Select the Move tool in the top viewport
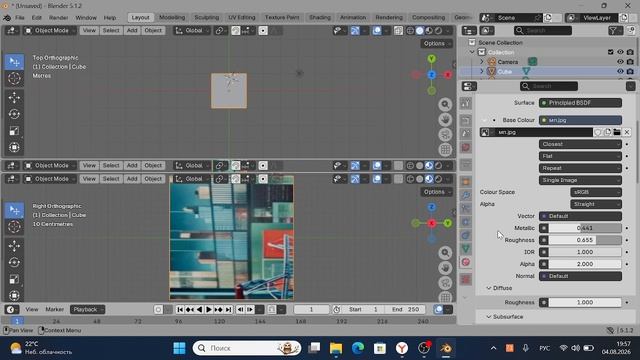Image resolution: width=640 pixels, height=360 pixels. pos(14,98)
